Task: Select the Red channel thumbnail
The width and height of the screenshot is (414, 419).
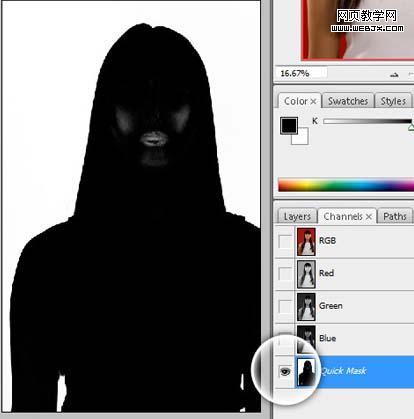Action: pos(306,274)
